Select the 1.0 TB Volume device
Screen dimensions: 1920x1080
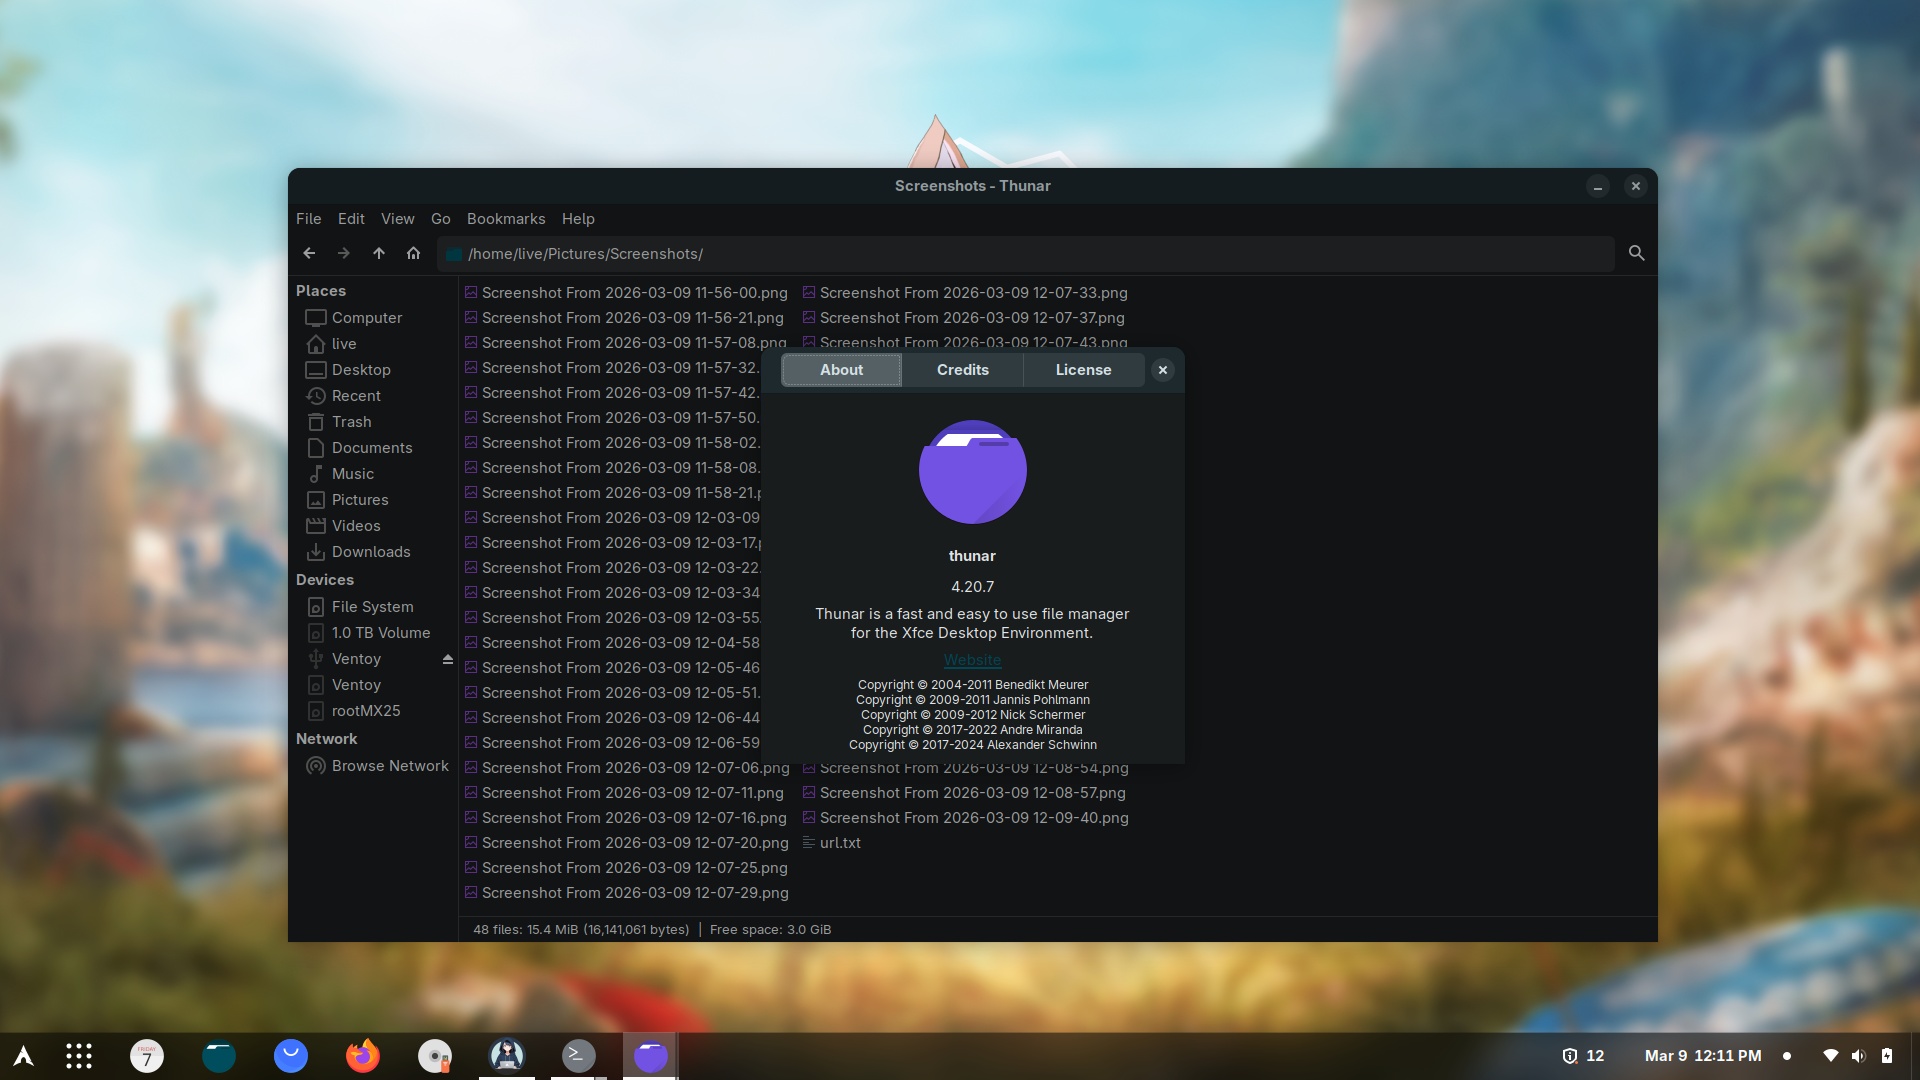(x=380, y=633)
